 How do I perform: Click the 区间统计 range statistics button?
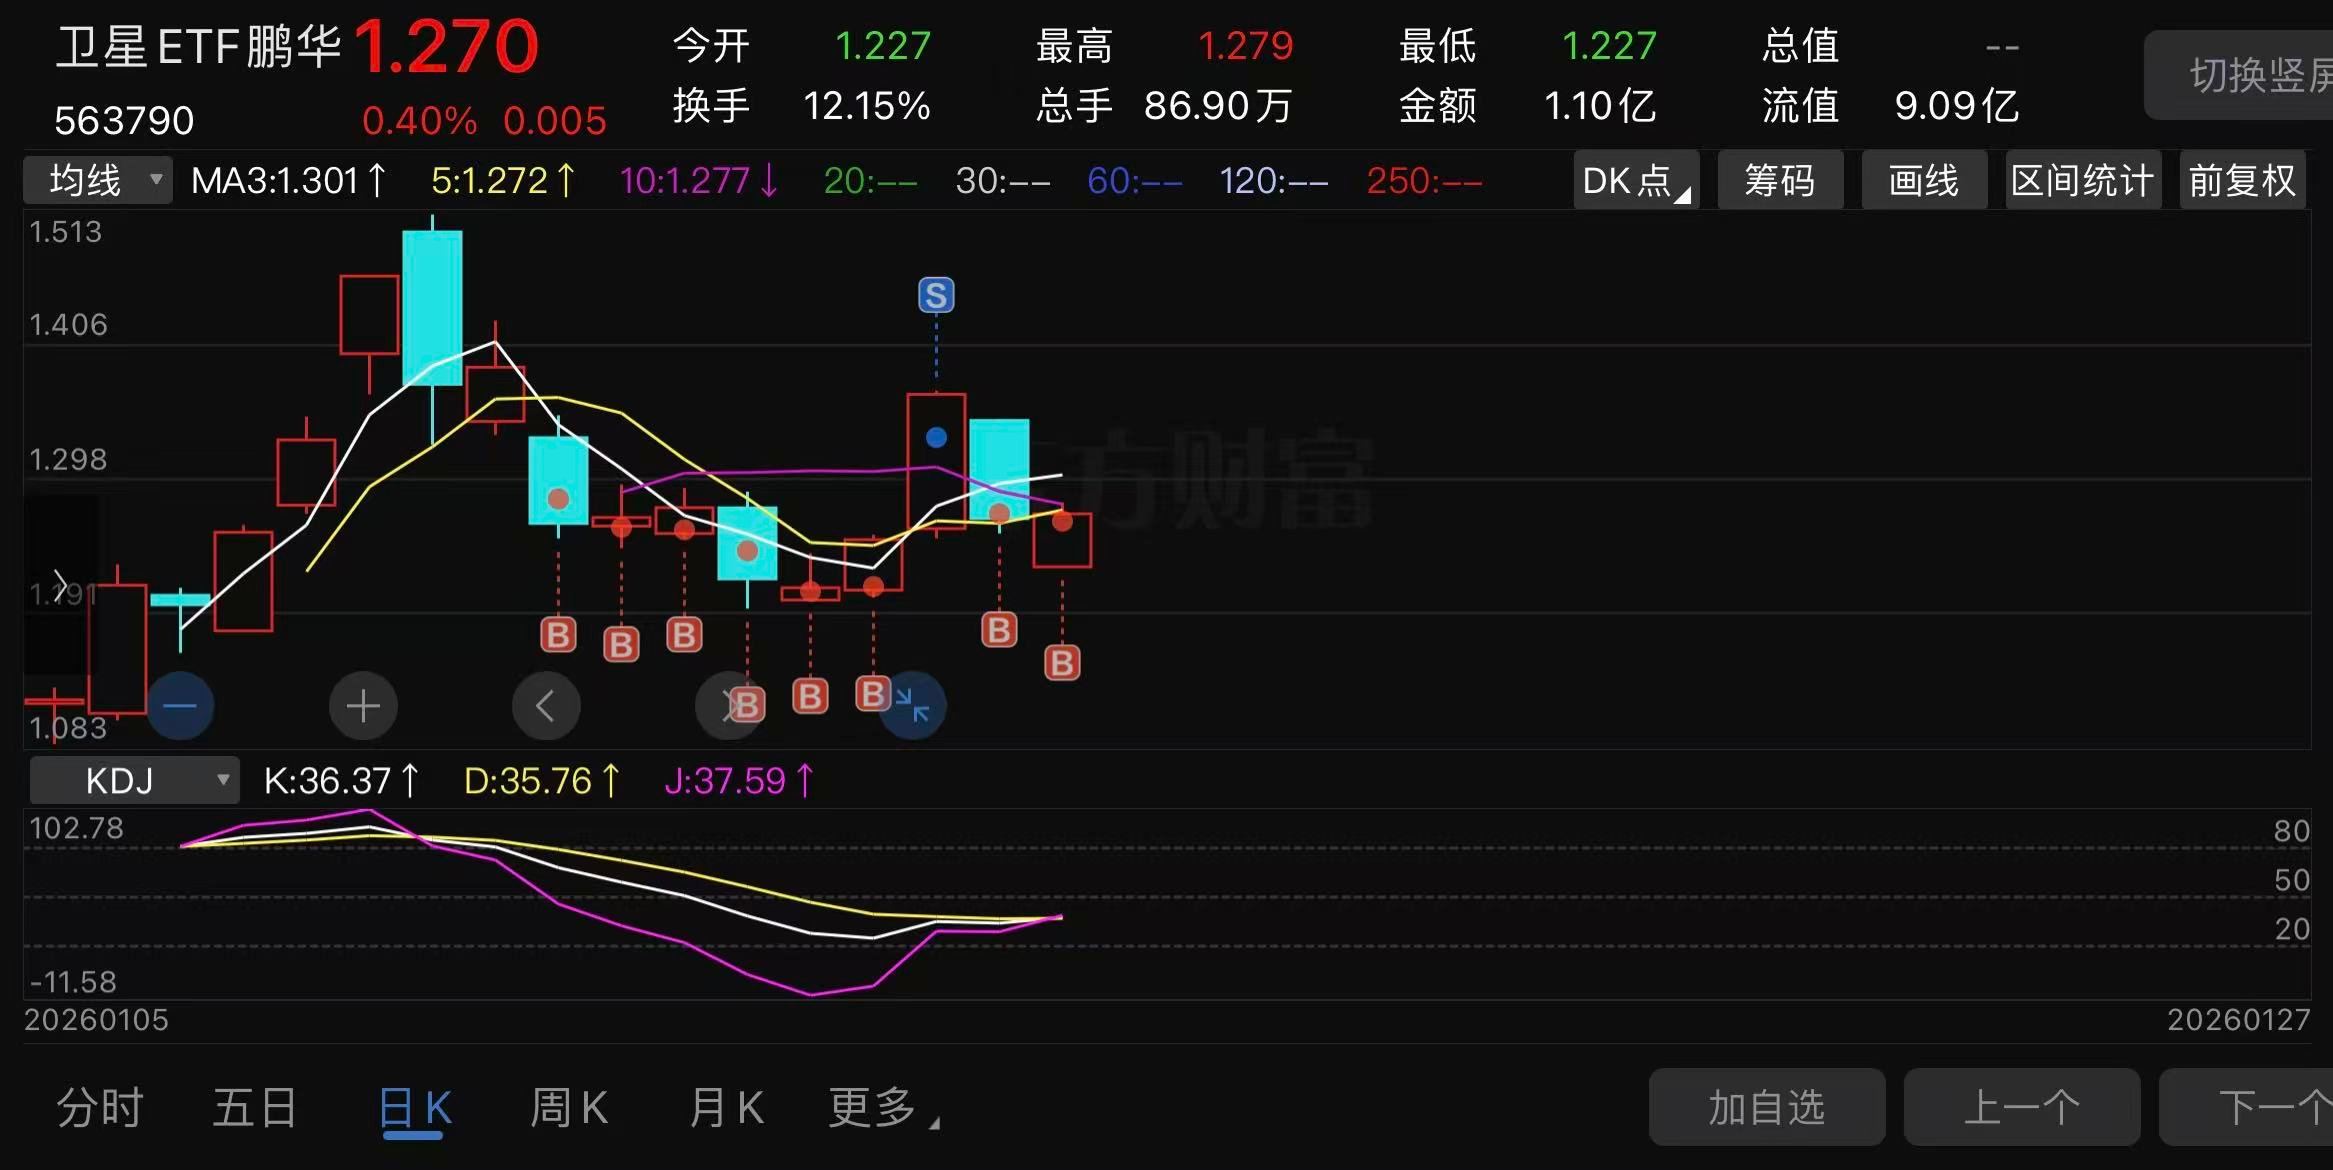(2083, 181)
